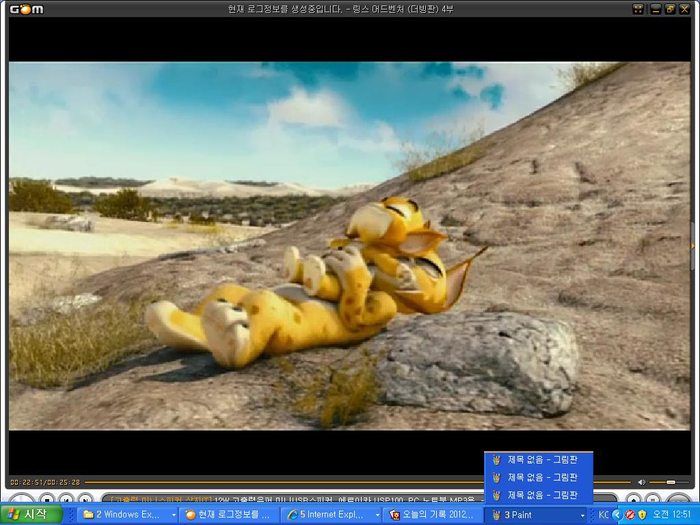Screen dimensions: 700x525
Task: Expand hidden system tray icons arrow
Action: coord(617,515)
